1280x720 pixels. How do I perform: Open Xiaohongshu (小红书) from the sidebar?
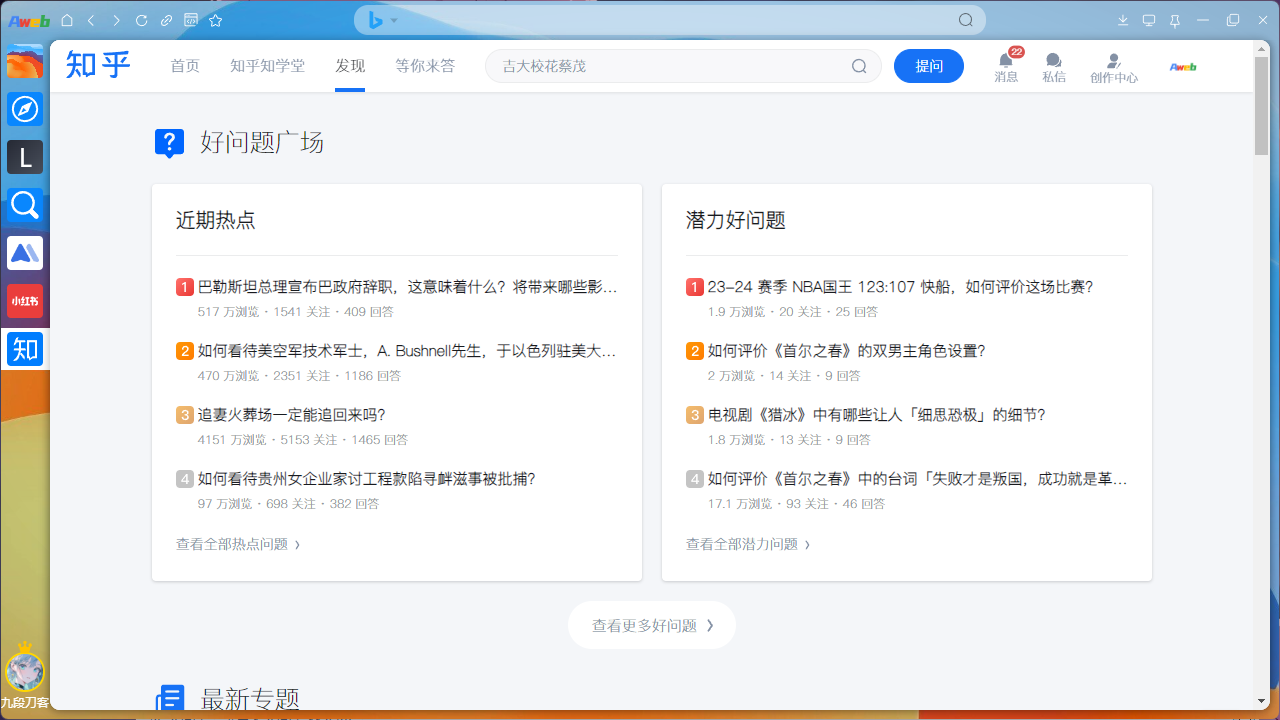(x=24, y=300)
